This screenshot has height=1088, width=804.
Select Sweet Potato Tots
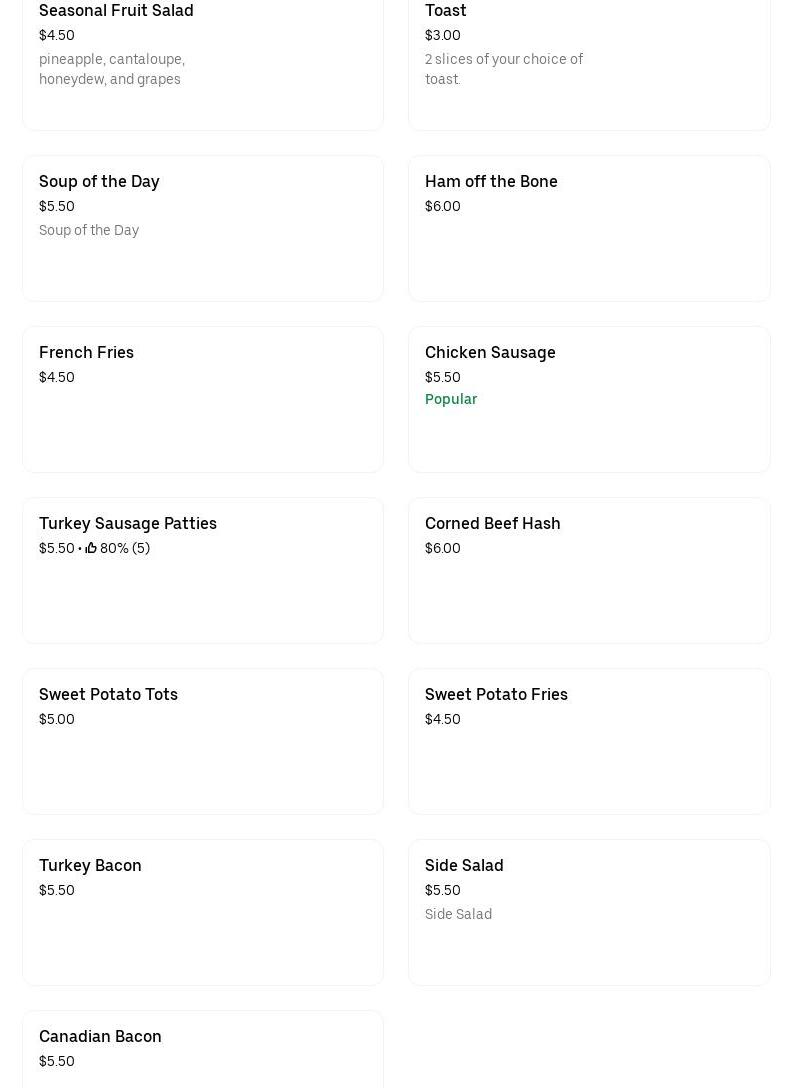click(108, 694)
